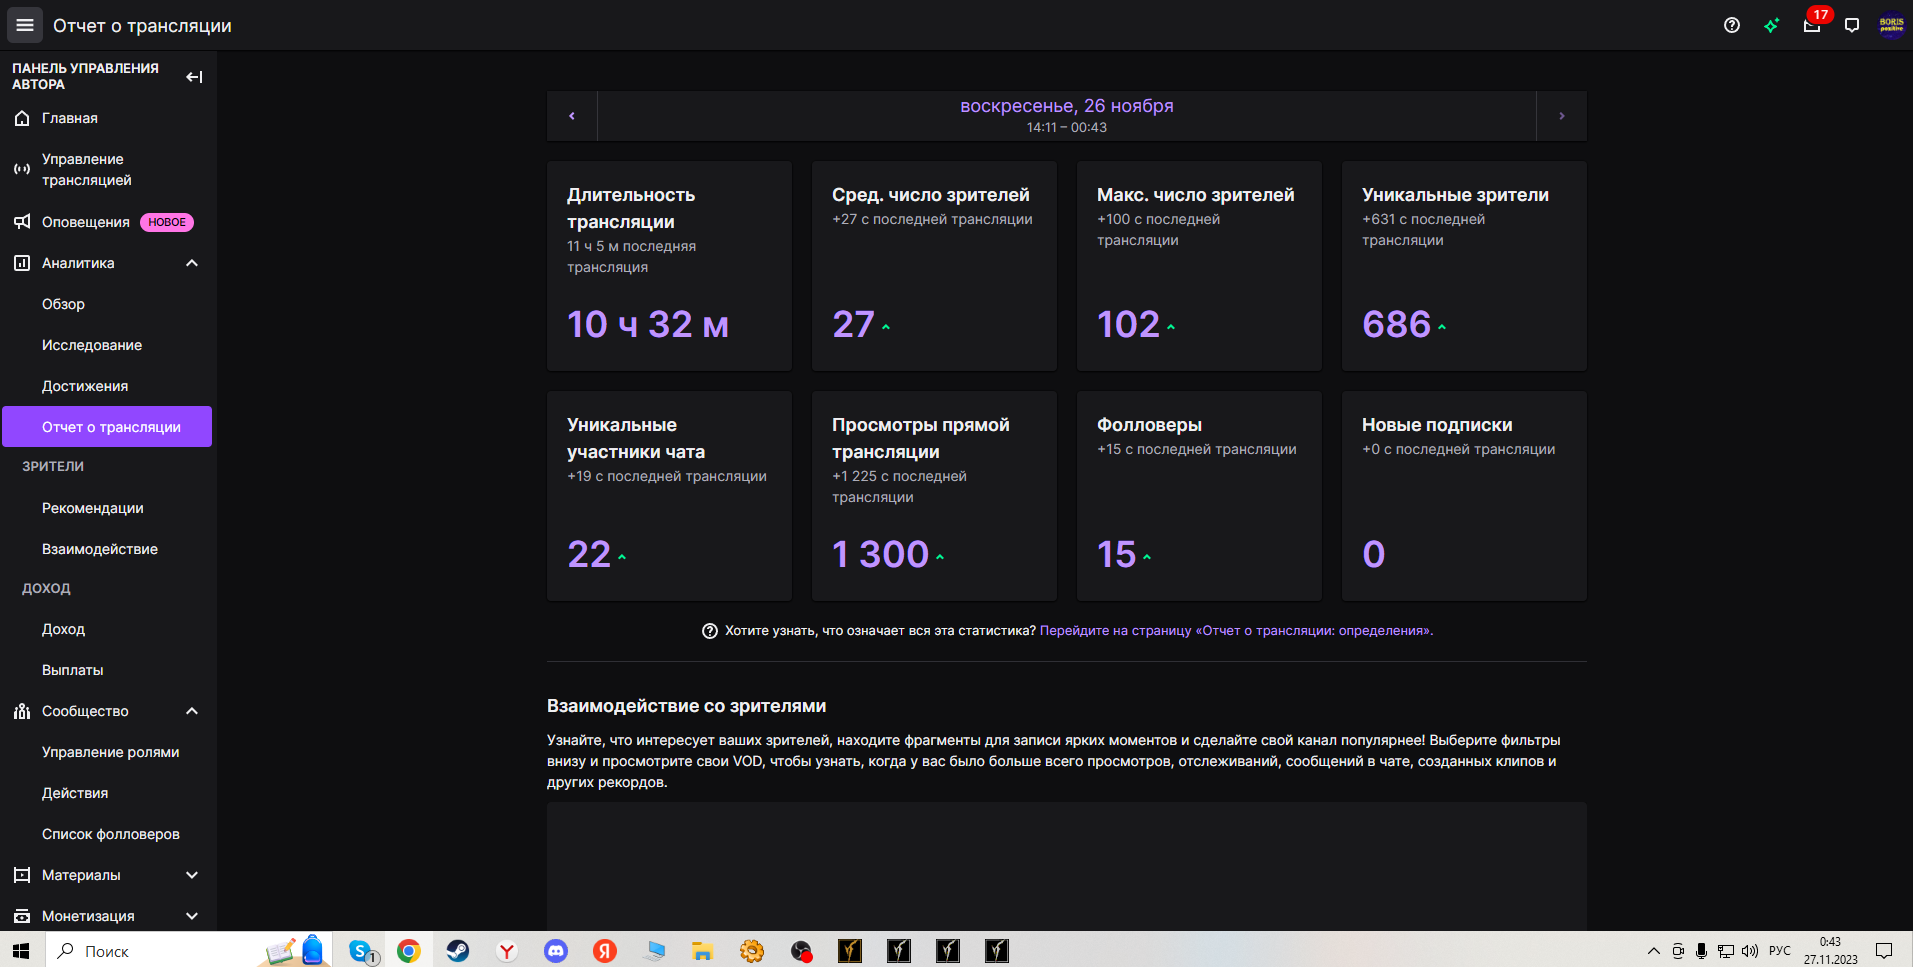
Task: Expand the Материалы section
Action: pos(192,875)
